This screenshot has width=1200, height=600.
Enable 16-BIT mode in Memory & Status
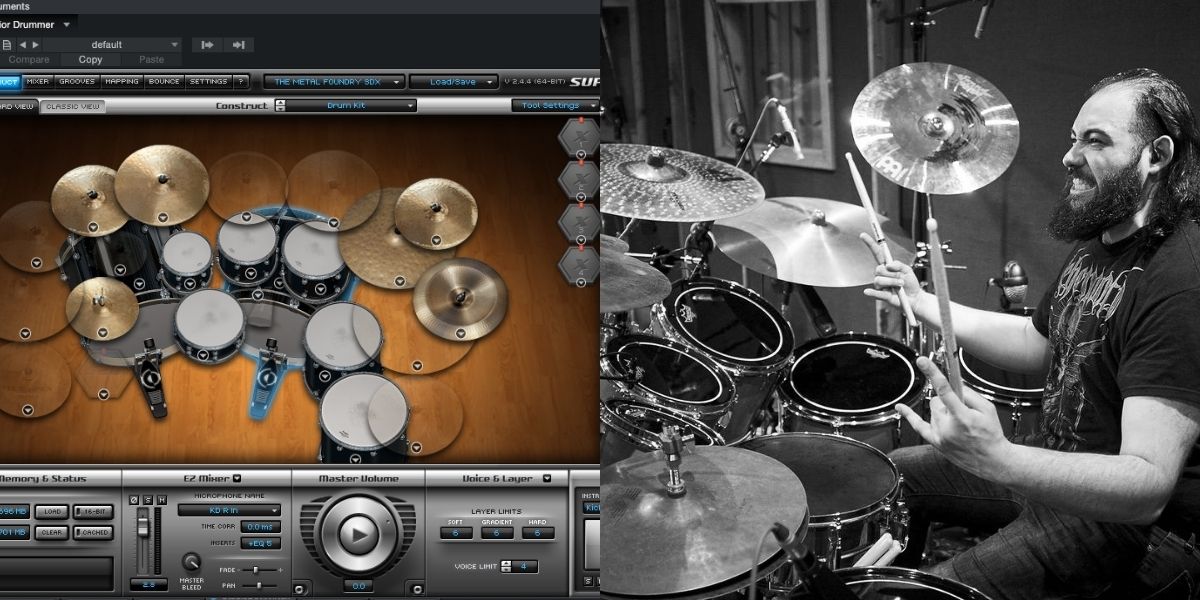tap(95, 511)
